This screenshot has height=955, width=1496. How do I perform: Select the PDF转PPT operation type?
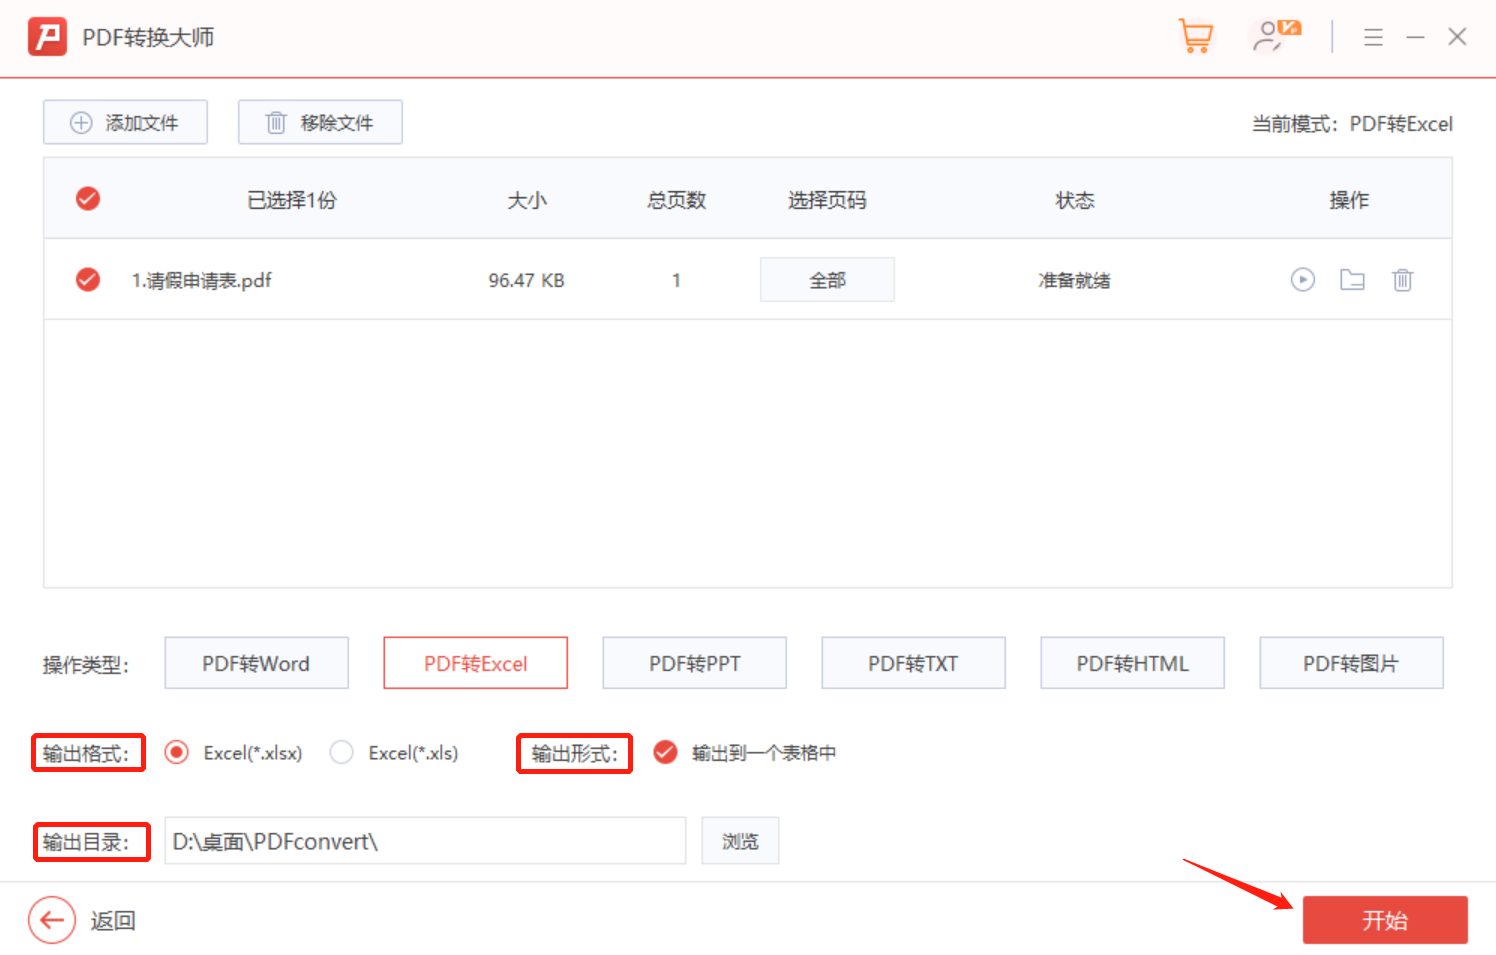(694, 663)
